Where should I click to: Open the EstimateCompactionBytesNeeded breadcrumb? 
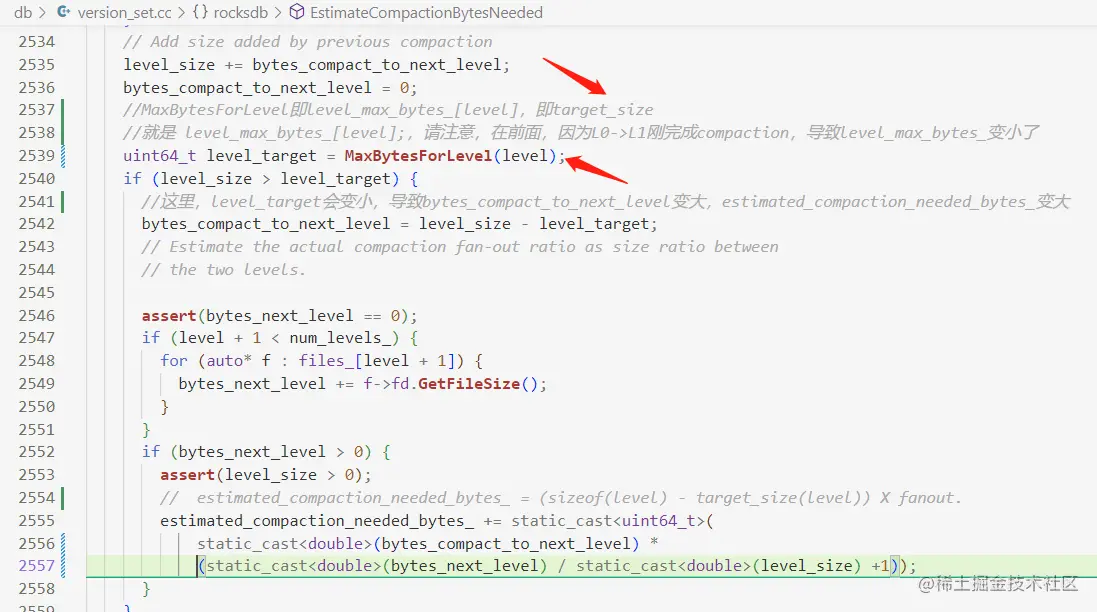click(x=426, y=13)
